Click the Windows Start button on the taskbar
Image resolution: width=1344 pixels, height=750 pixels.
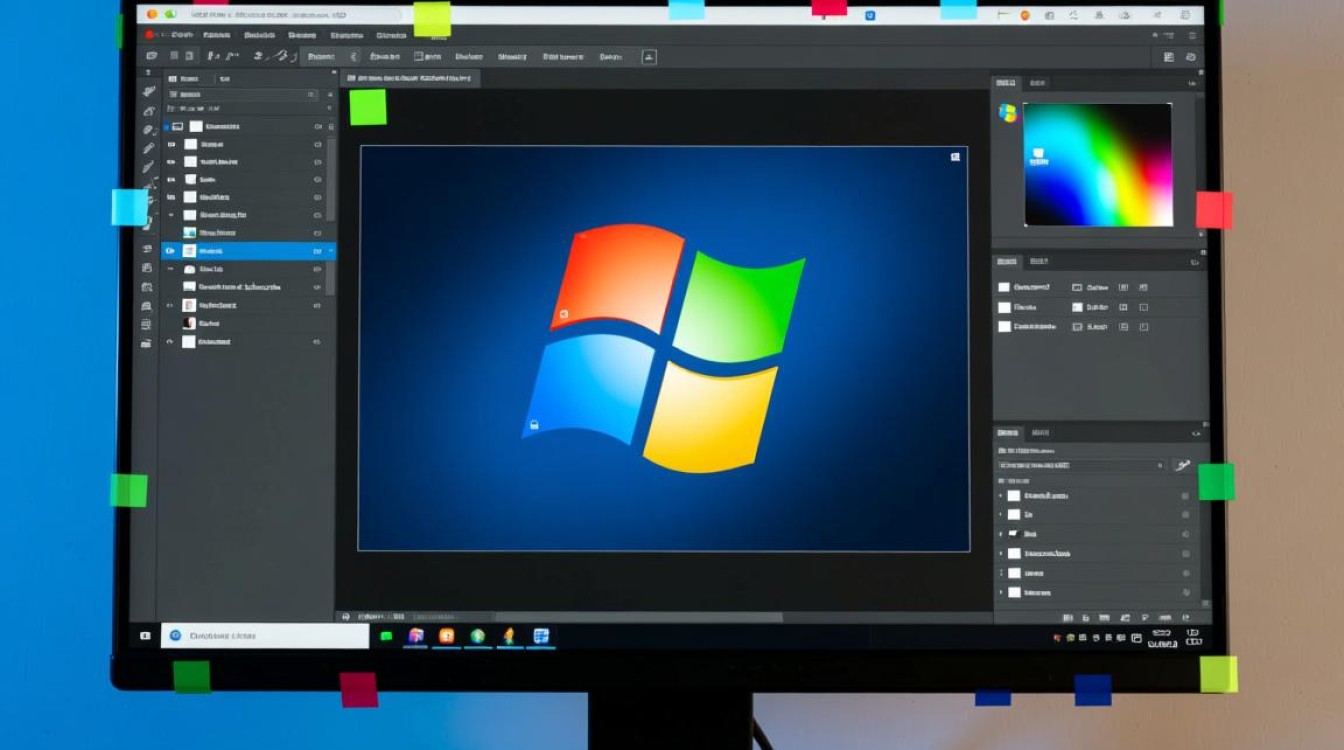(x=145, y=636)
